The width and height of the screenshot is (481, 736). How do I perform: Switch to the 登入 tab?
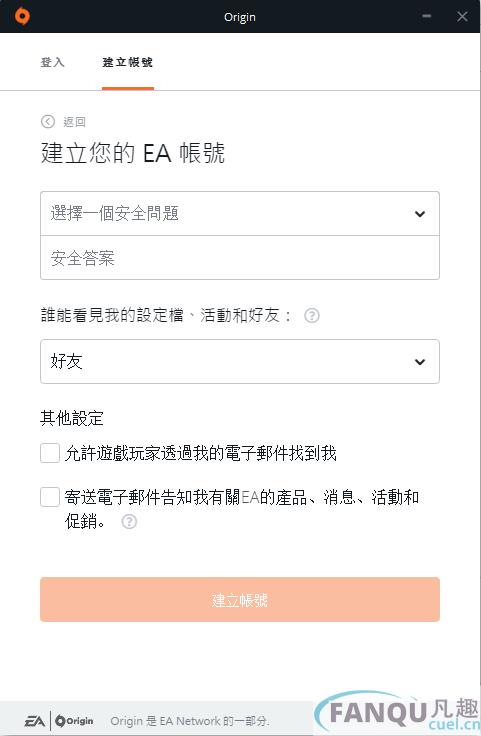coord(53,62)
